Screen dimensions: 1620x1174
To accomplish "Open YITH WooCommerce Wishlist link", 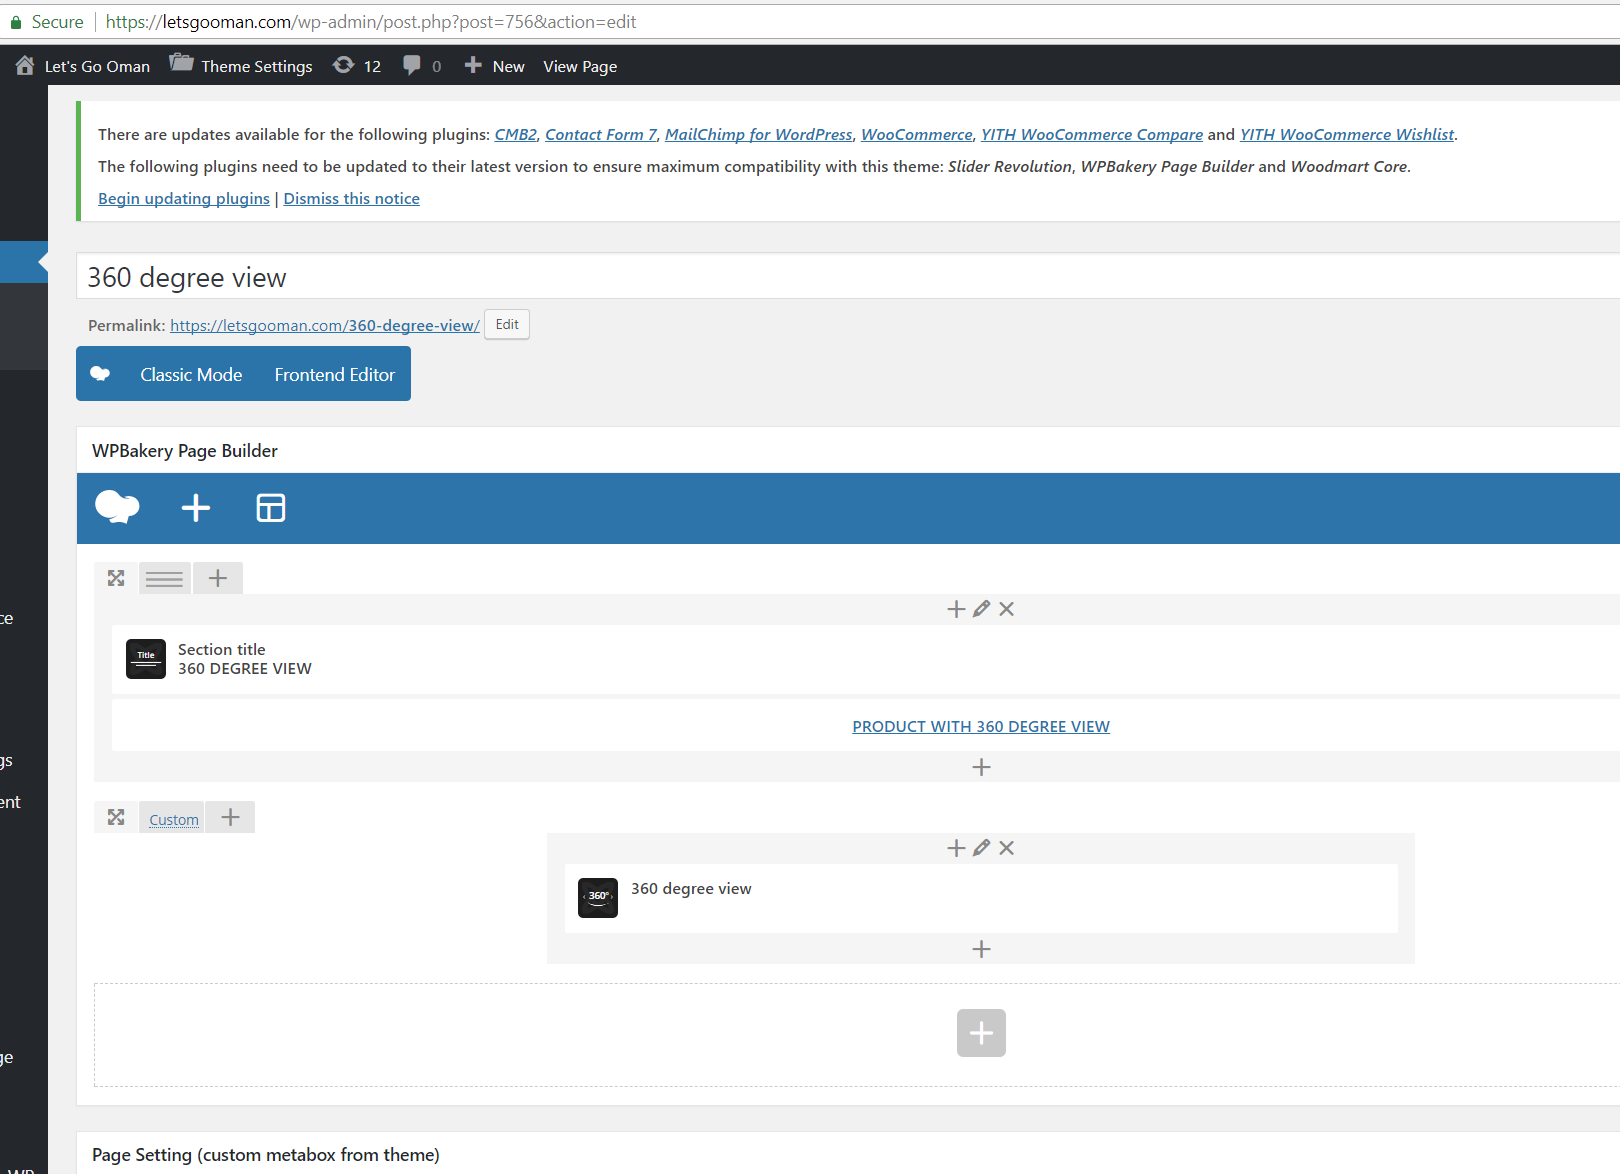I will [1347, 135].
